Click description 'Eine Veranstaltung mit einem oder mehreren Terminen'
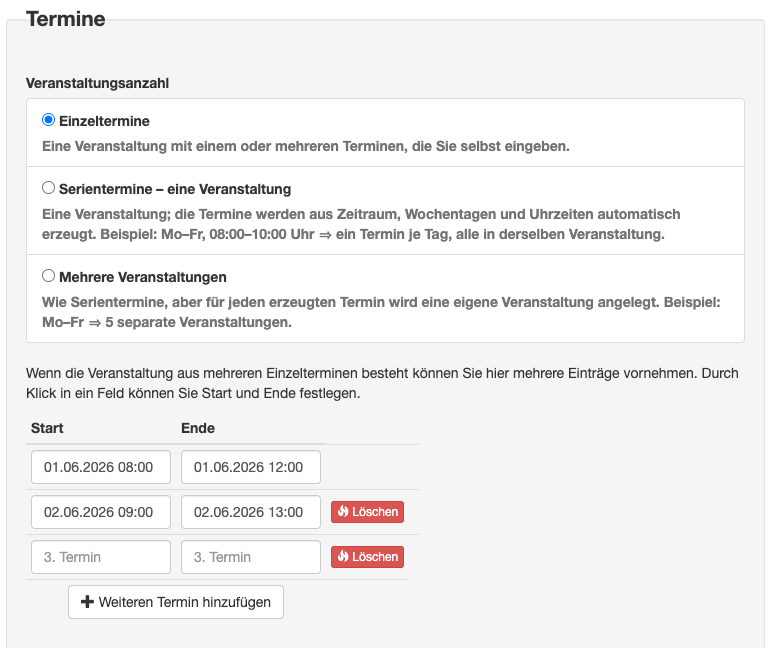The width and height of the screenshot is (775, 648). click(x=306, y=146)
